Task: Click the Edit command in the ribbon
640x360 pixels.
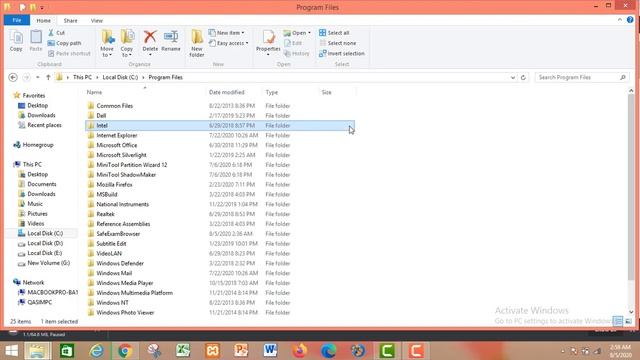Action: point(293,43)
